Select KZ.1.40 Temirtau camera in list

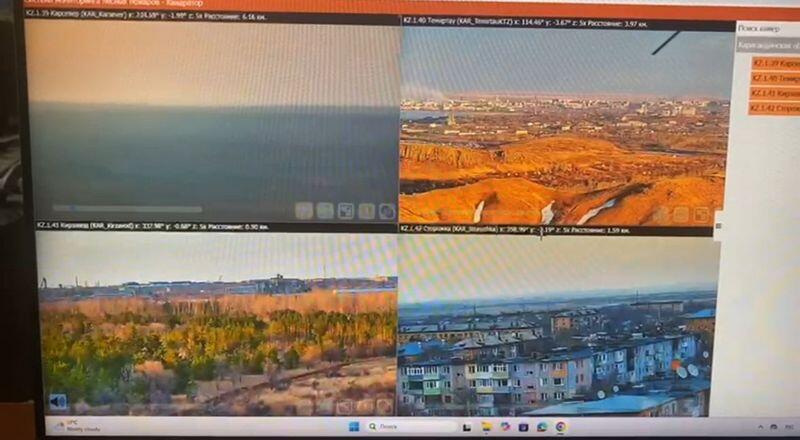tap(775, 78)
